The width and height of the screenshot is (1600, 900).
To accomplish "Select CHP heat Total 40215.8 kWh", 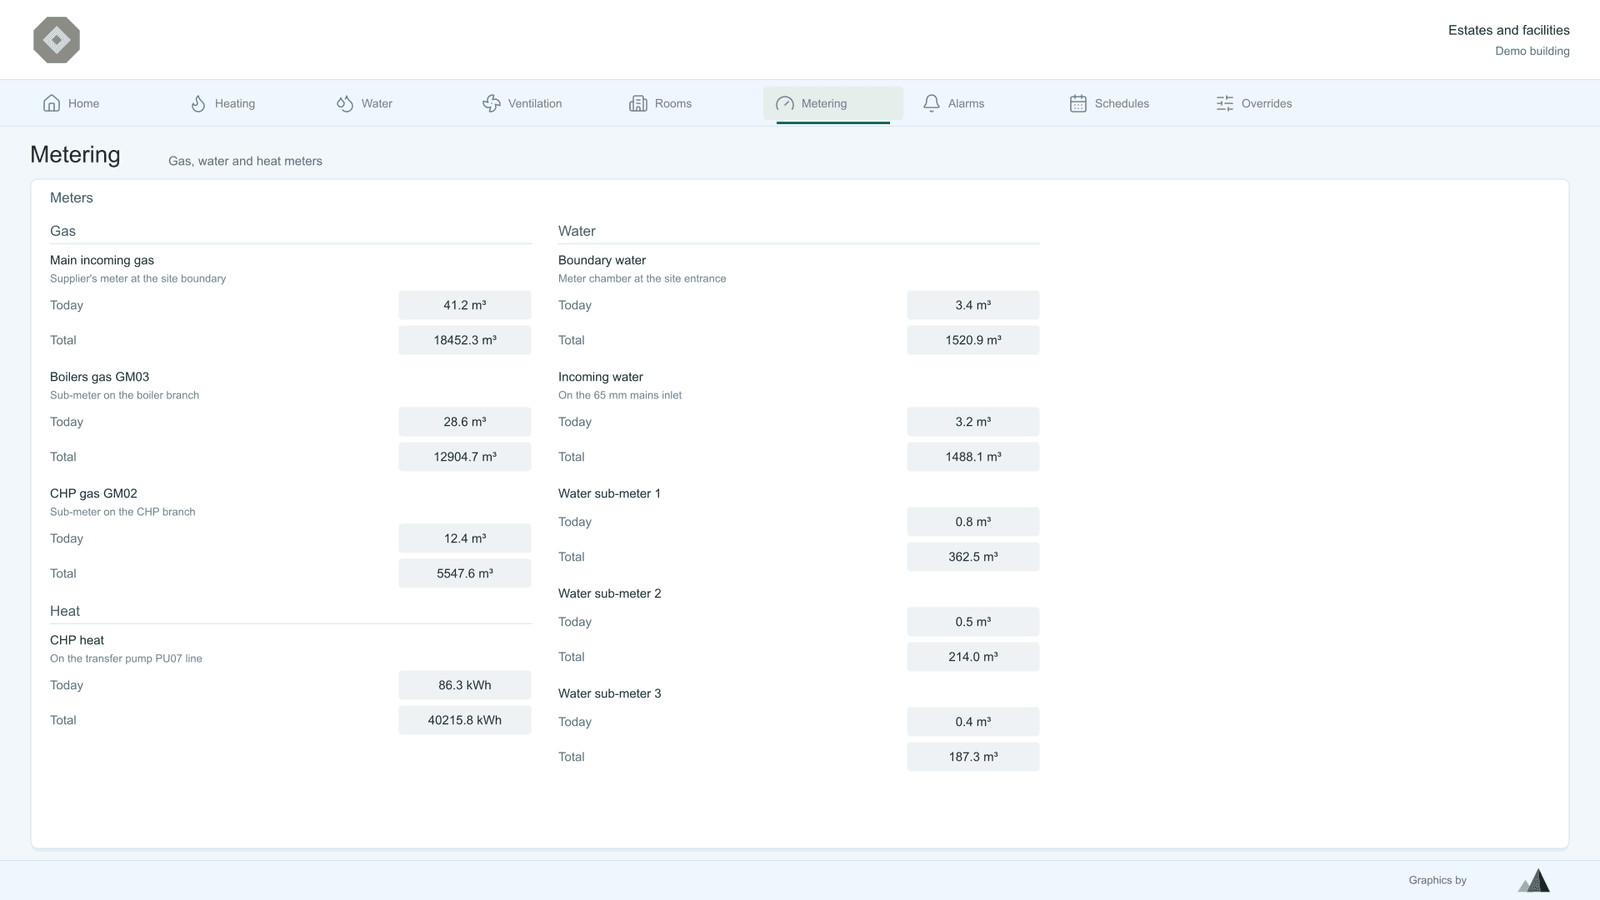I will pyautogui.click(x=465, y=720).
